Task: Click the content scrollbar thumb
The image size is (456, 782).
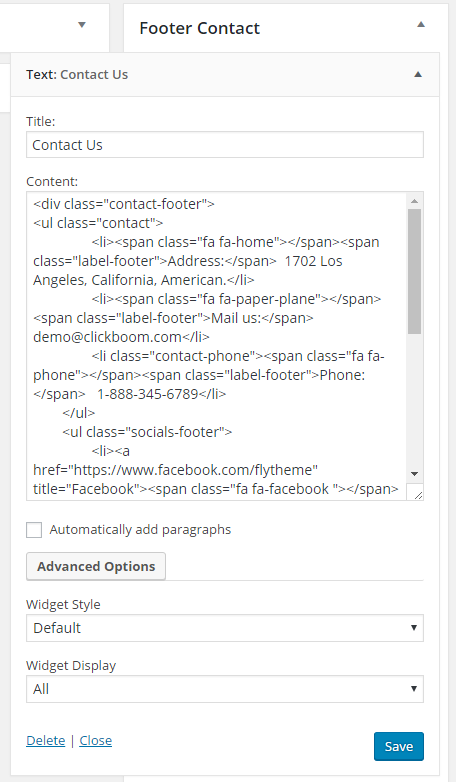Action: click(x=414, y=271)
